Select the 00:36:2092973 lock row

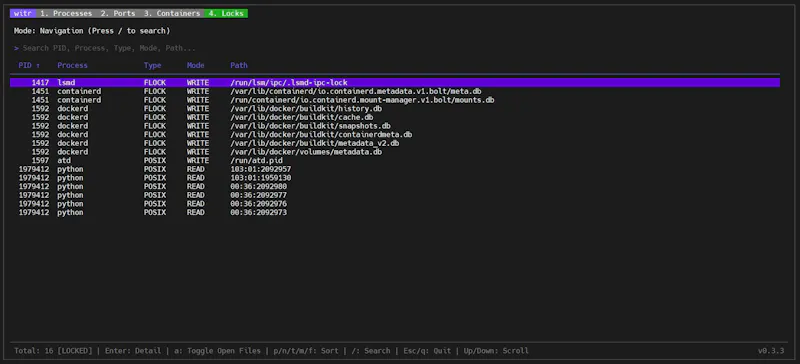[x=395, y=212]
